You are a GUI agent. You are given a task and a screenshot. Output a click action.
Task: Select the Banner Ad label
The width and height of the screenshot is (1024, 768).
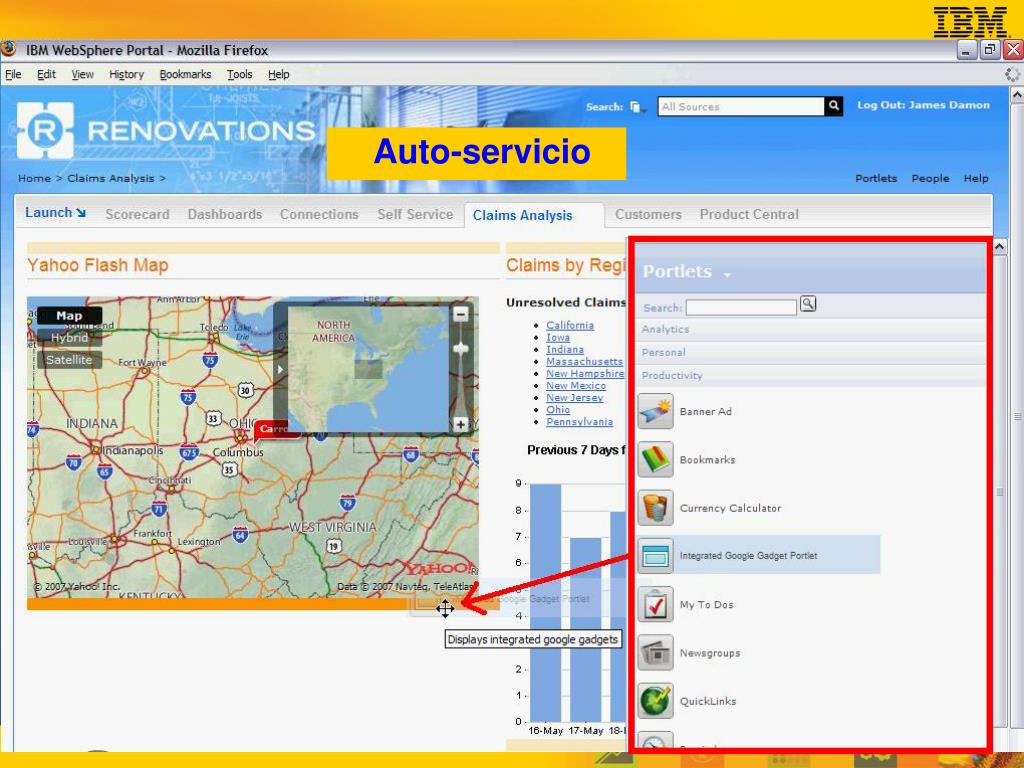pyautogui.click(x=705, y=411)
